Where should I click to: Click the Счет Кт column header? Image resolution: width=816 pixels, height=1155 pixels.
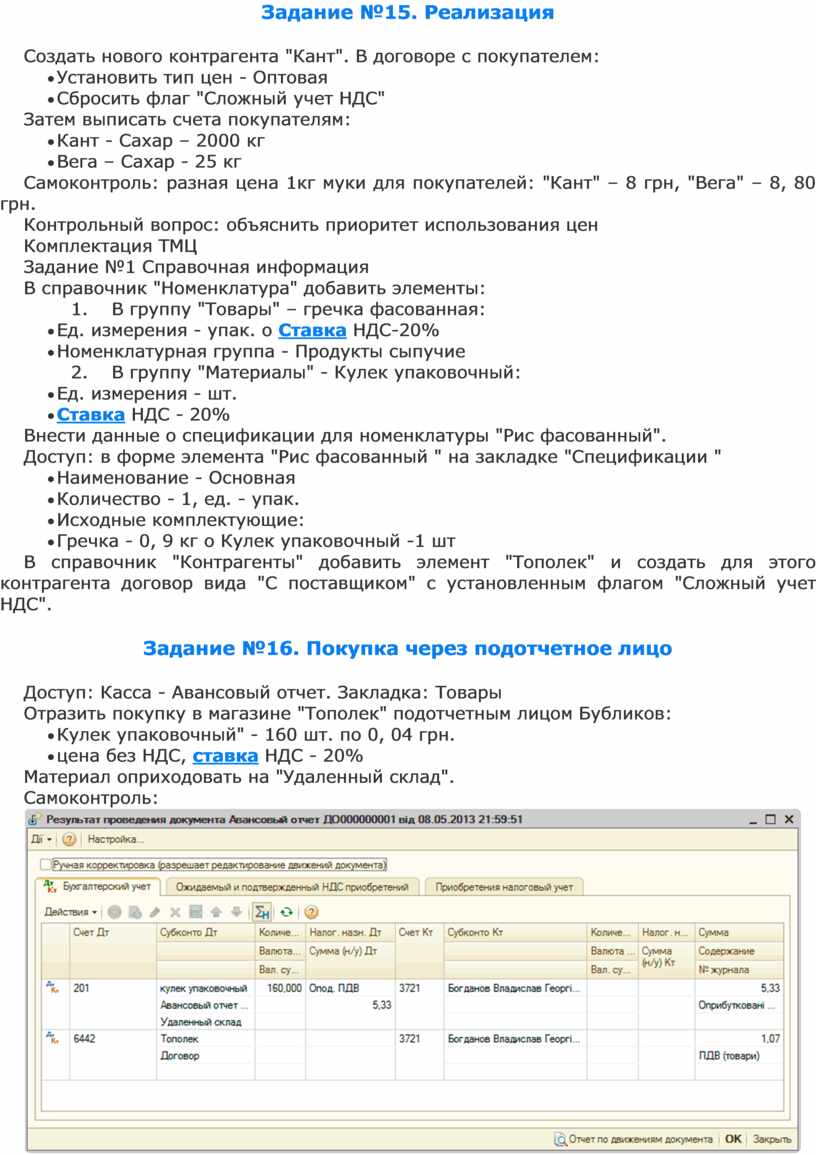coord(419,933)
